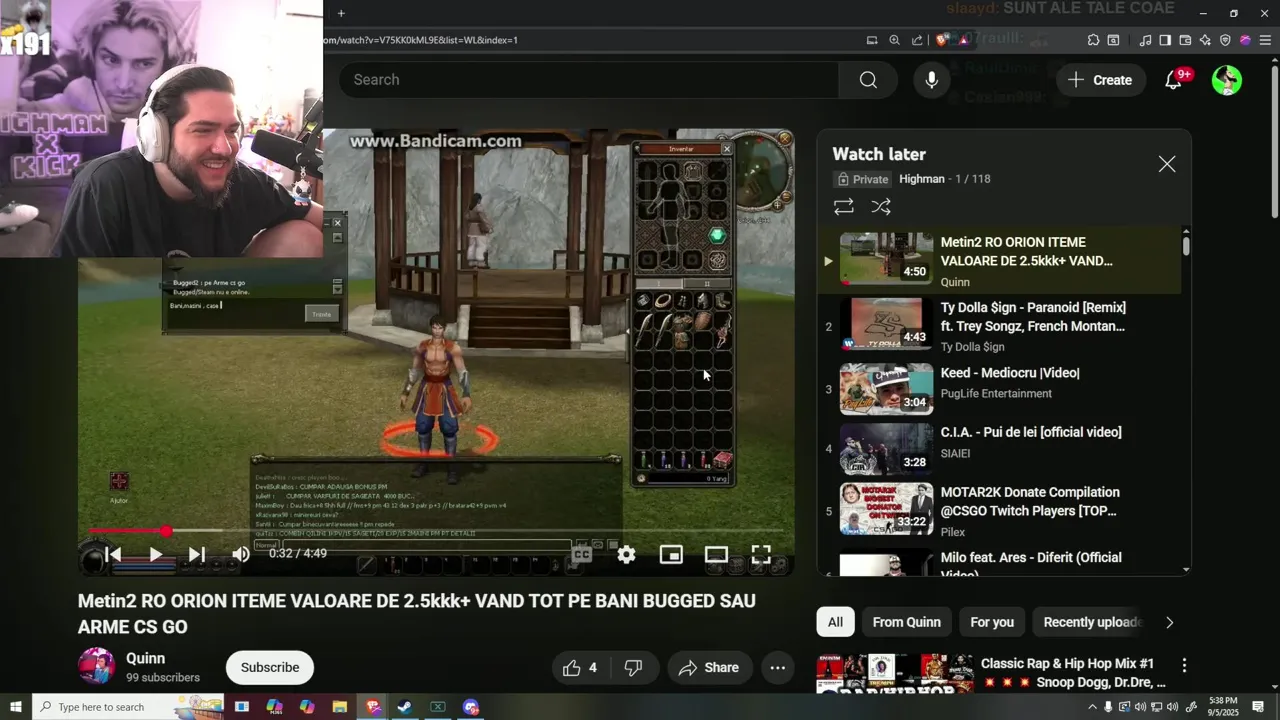Open new browser tab plus button
Viewport: 1280px width, 720px height.
(341, 13)
